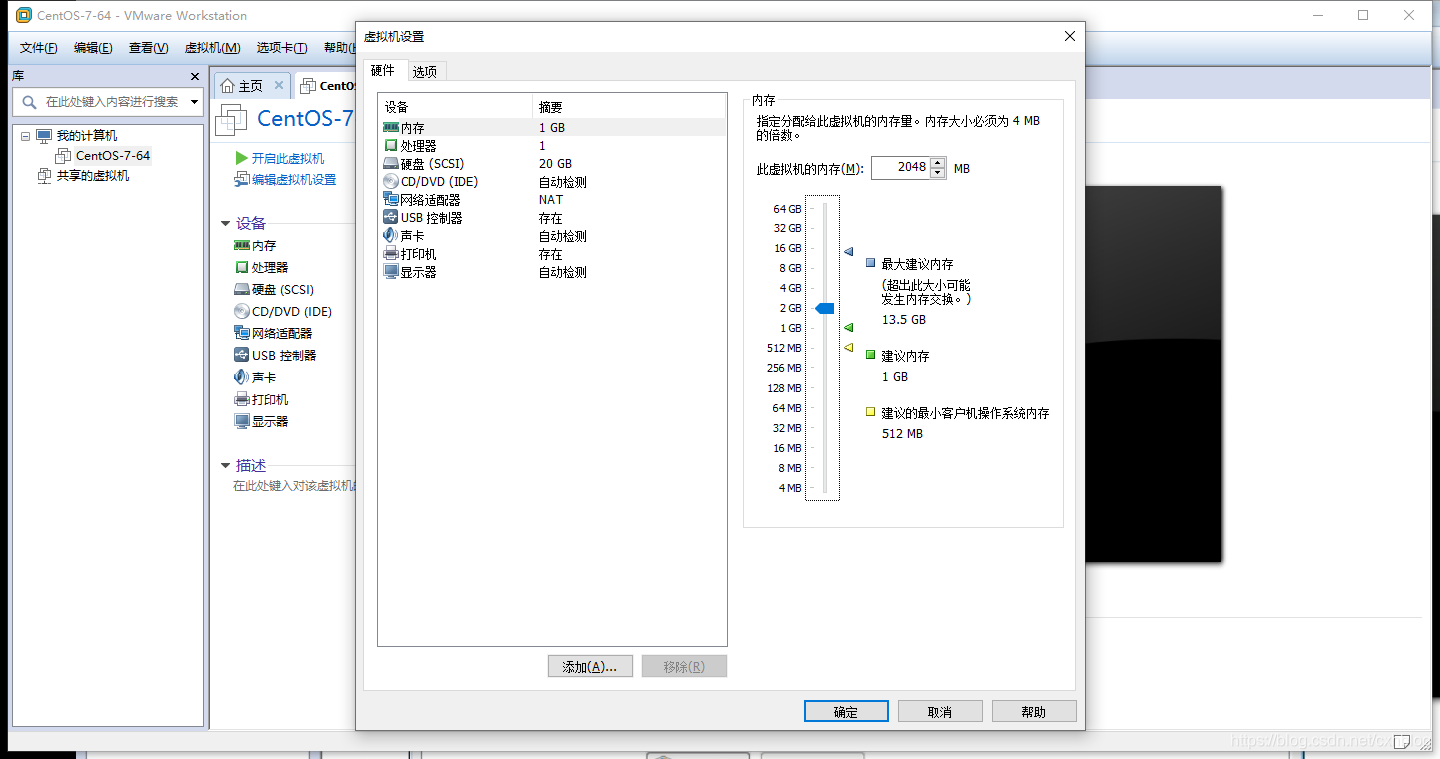Click the 编辑虚拟机设置 link
Image resolution: width=1440 pixels, height=759 pixels.
point(294,180)
